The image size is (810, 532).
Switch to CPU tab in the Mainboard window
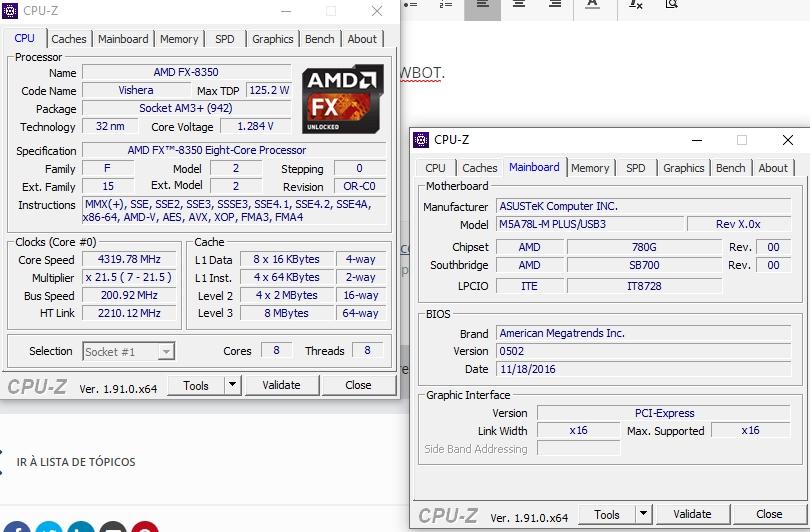[x=435, y=168]
